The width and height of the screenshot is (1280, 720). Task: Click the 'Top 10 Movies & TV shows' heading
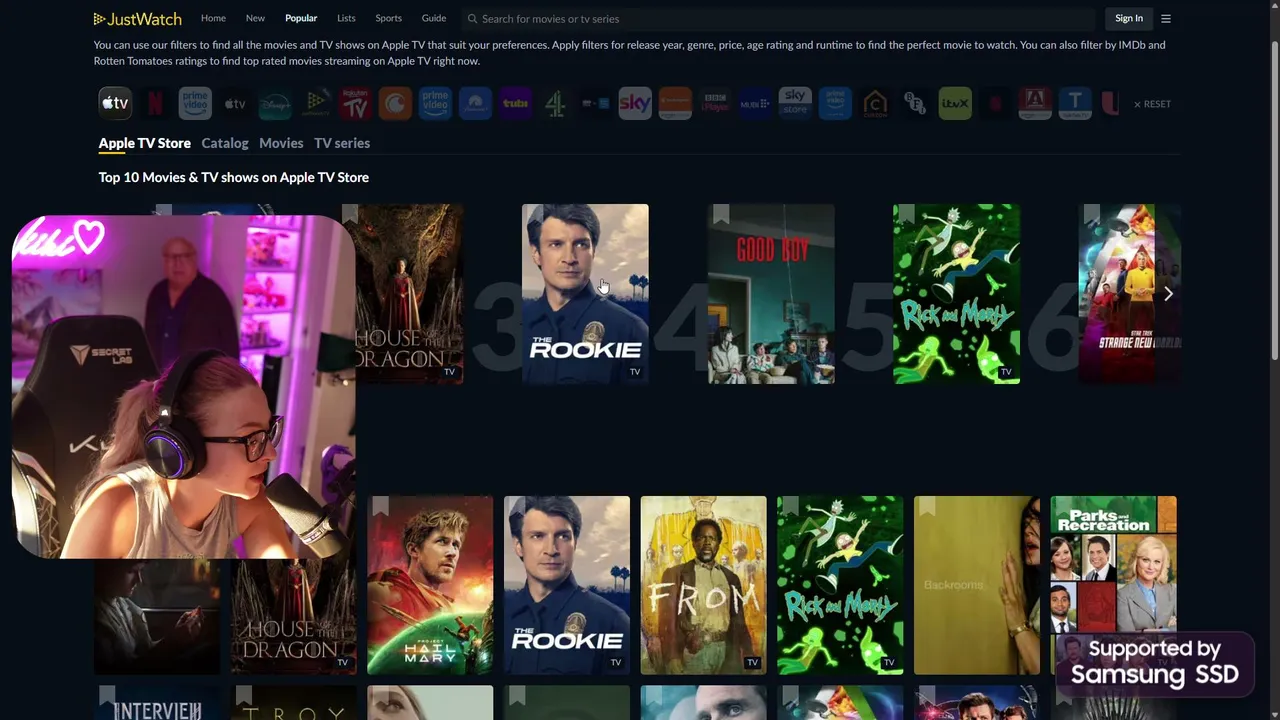[x=234, y=177]
